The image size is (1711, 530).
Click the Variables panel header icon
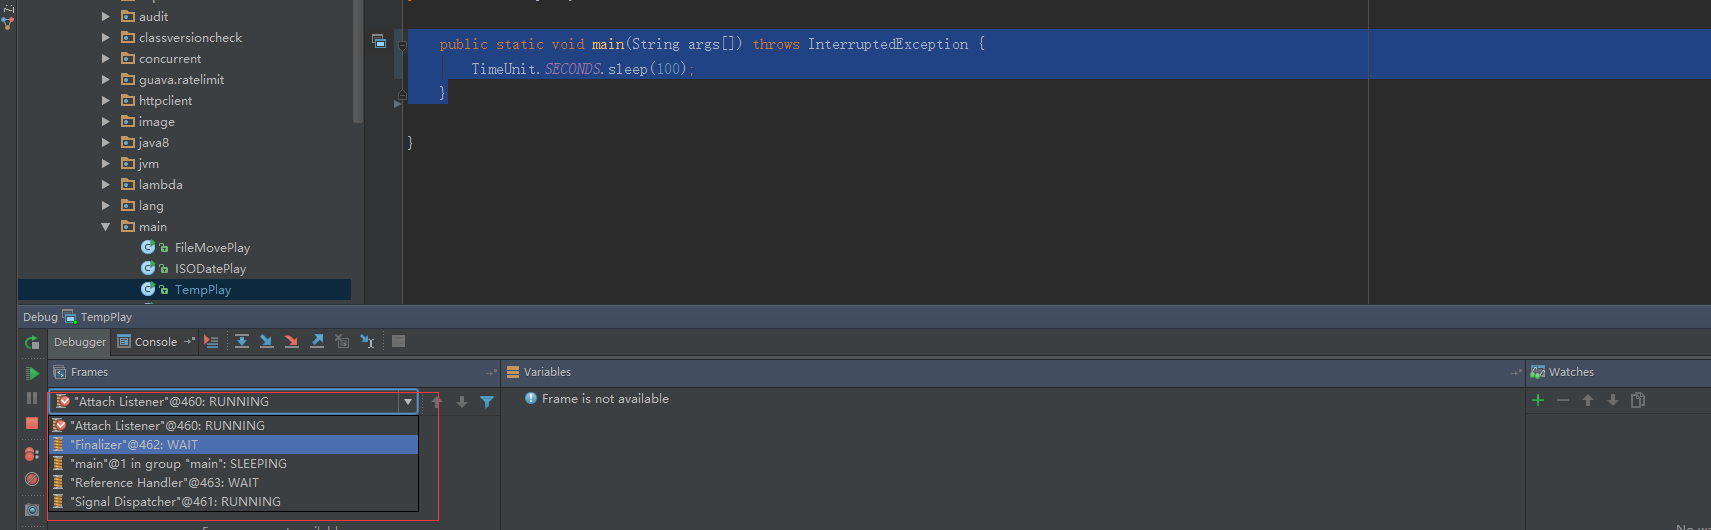(513, 372)
